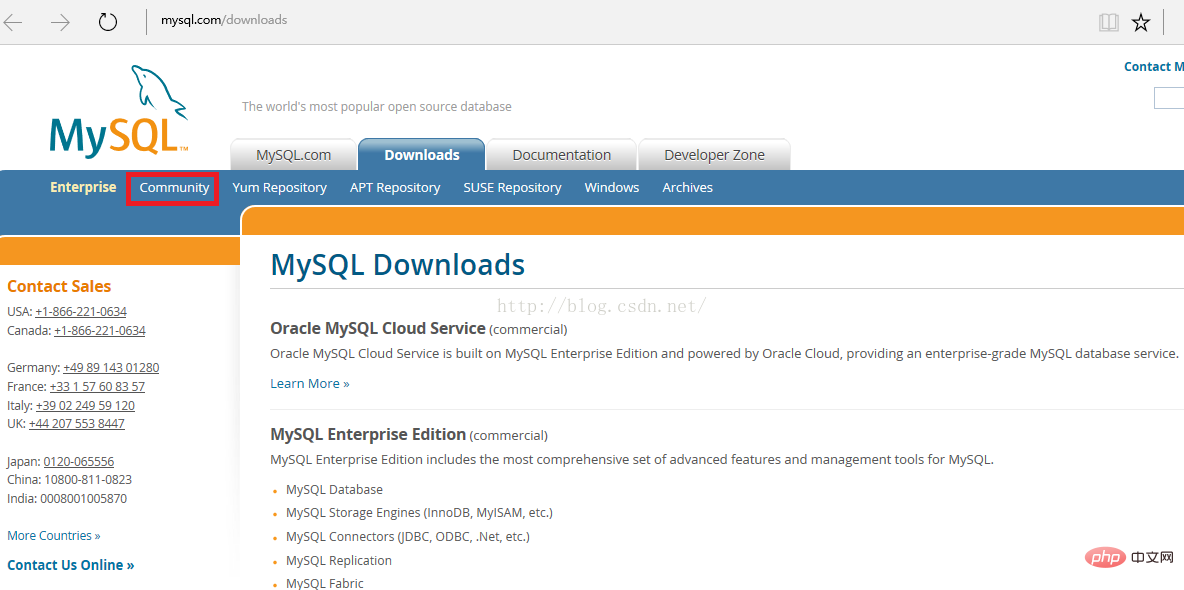Open reading view book icon
The image size is (1184, 590).
coord(1108,23)
